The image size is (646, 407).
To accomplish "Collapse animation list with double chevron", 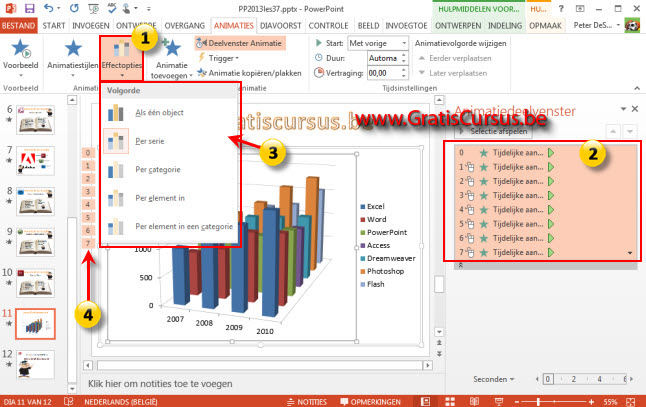I will point(461,265).
